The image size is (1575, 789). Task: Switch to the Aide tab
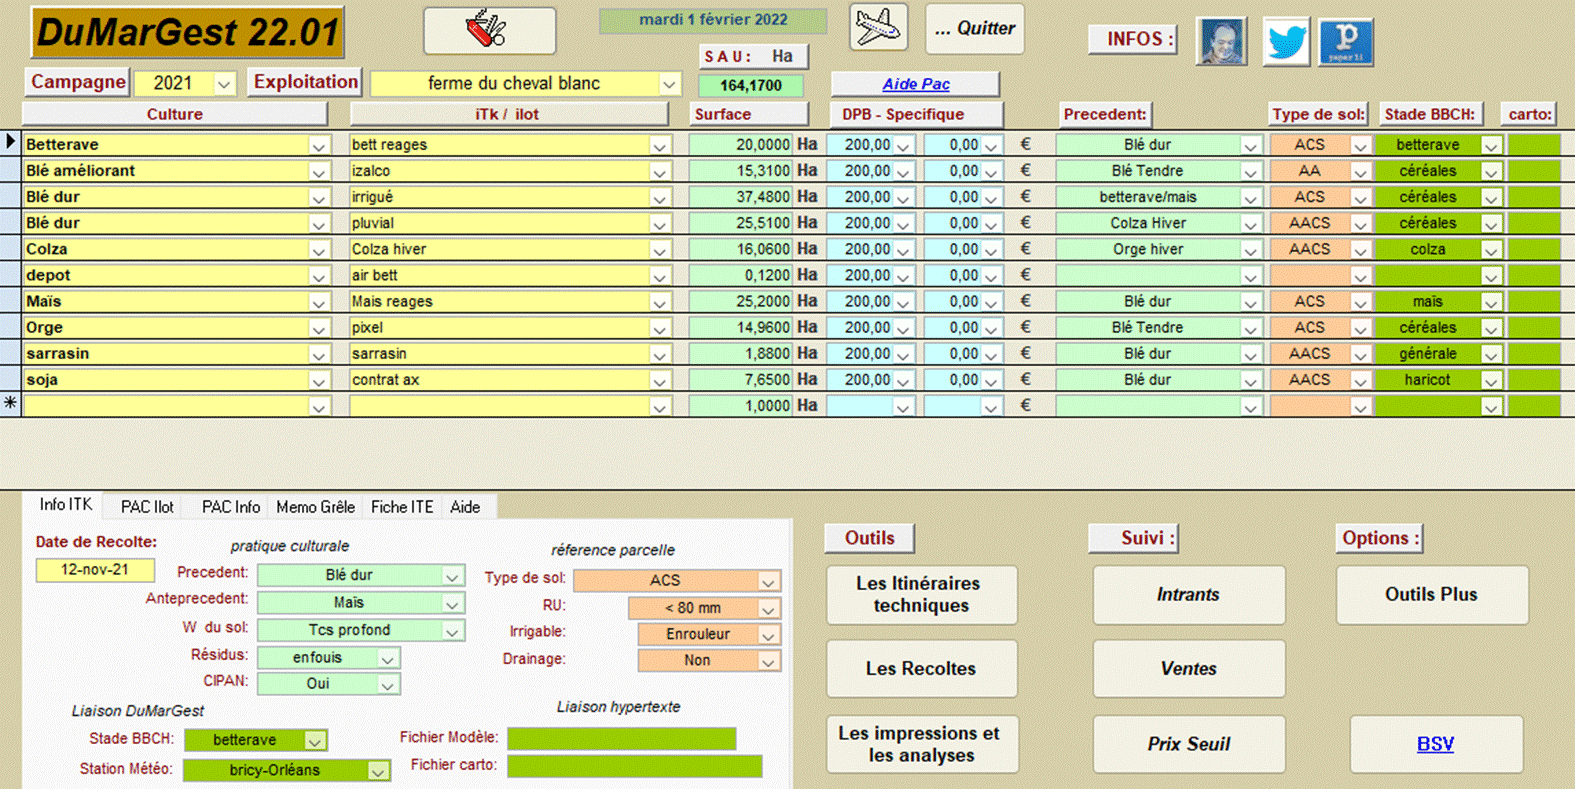[x=465, y=507]
